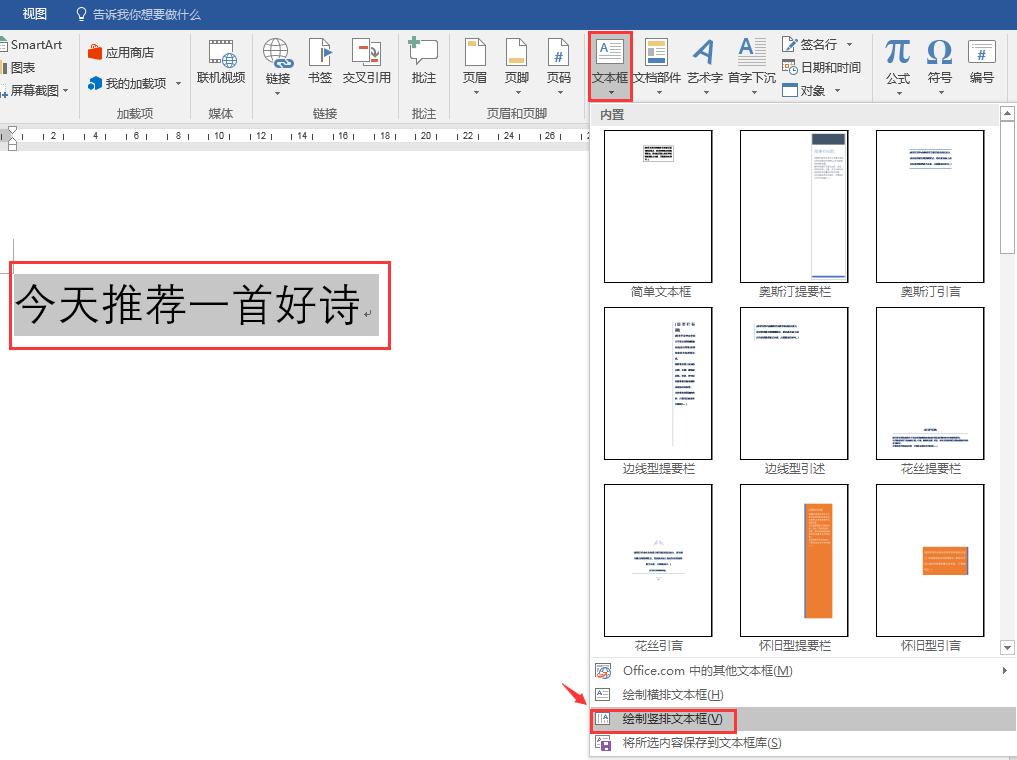Open the 页码 dropdown
This screenshot has height=760, width=1017.
[558, 62]
